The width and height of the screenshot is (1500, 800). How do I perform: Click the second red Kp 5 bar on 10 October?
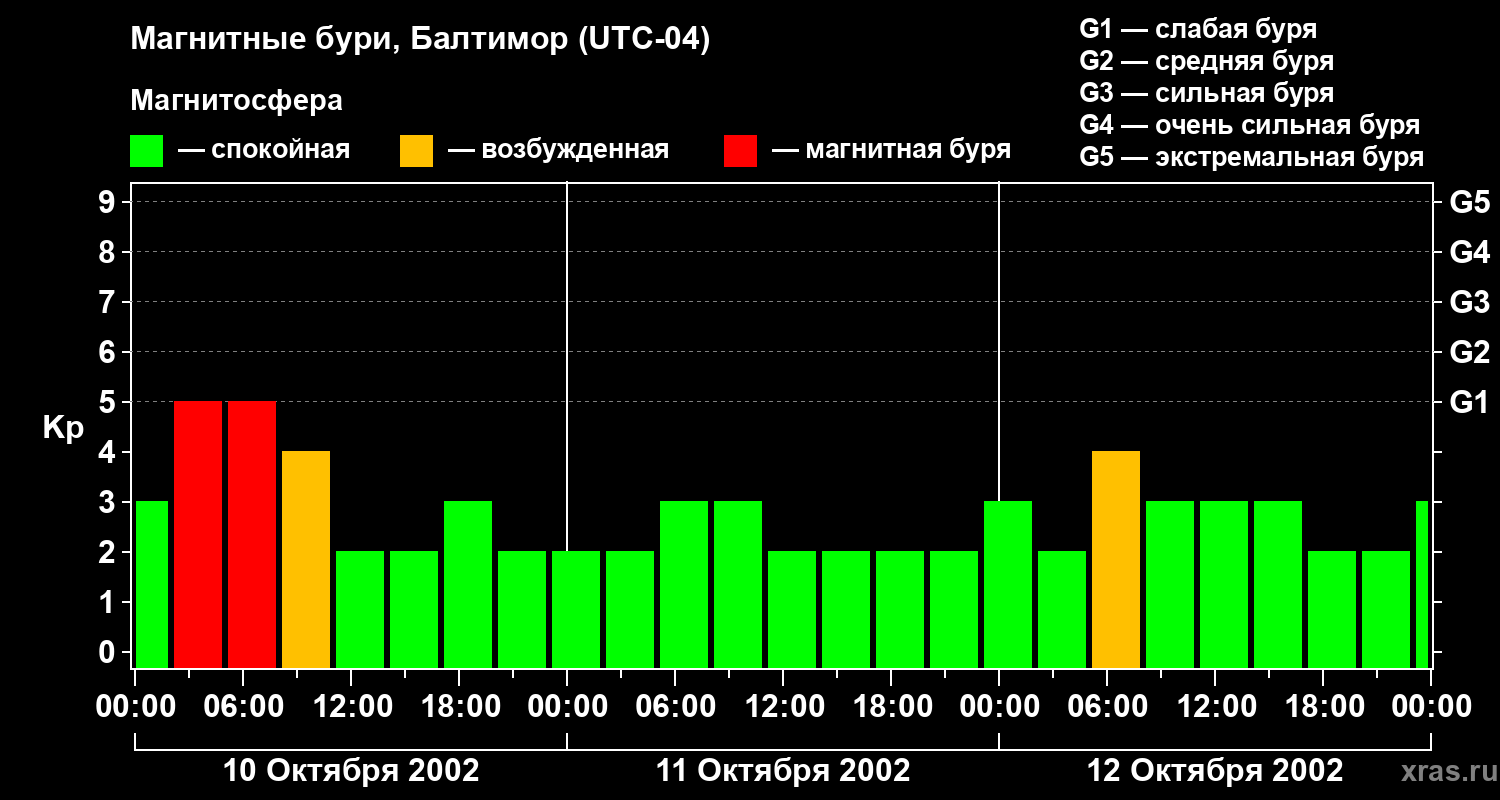pyautogui.click(x=252, y=535)
